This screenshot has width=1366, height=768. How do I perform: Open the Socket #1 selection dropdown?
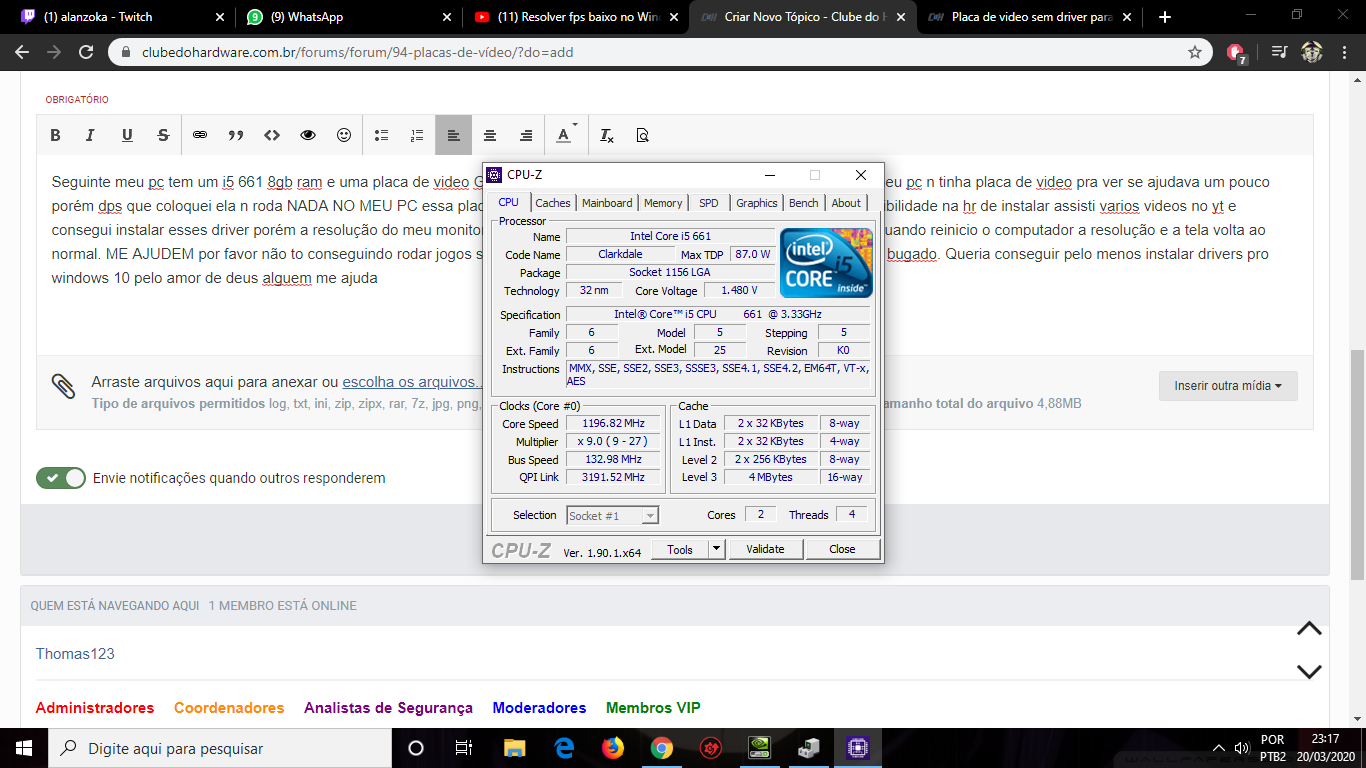(613, 516)
